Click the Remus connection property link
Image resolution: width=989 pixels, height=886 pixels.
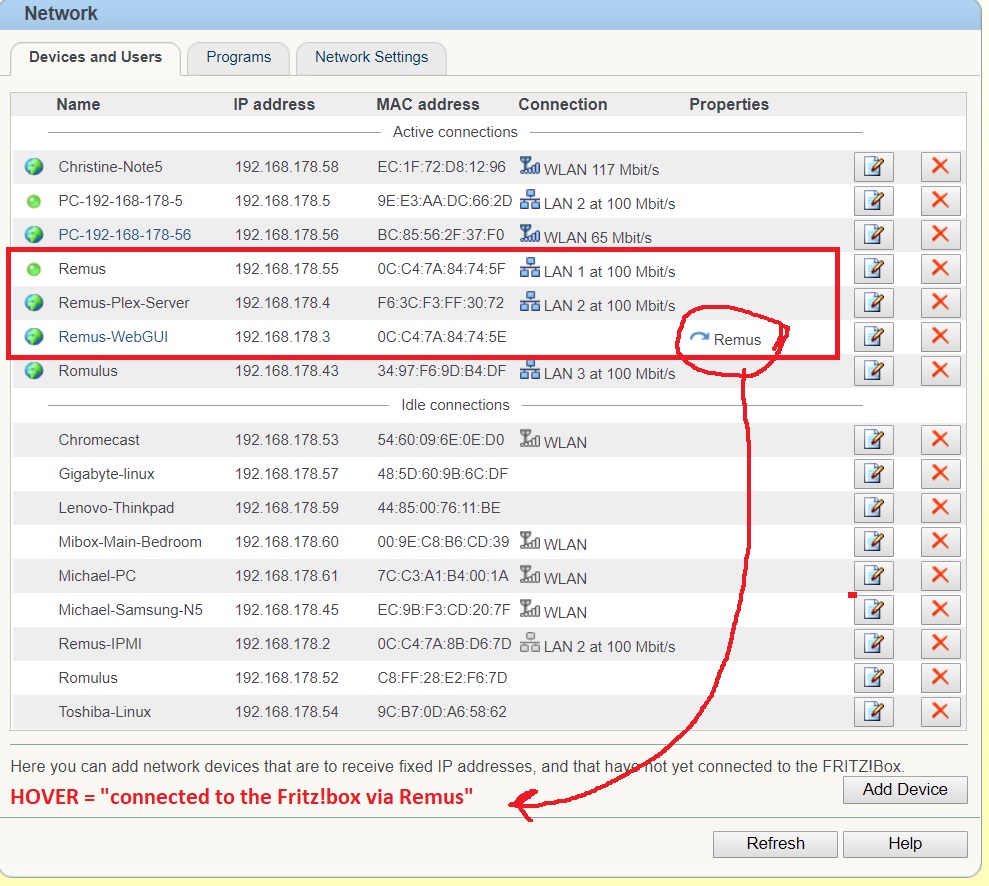point(725,340)
